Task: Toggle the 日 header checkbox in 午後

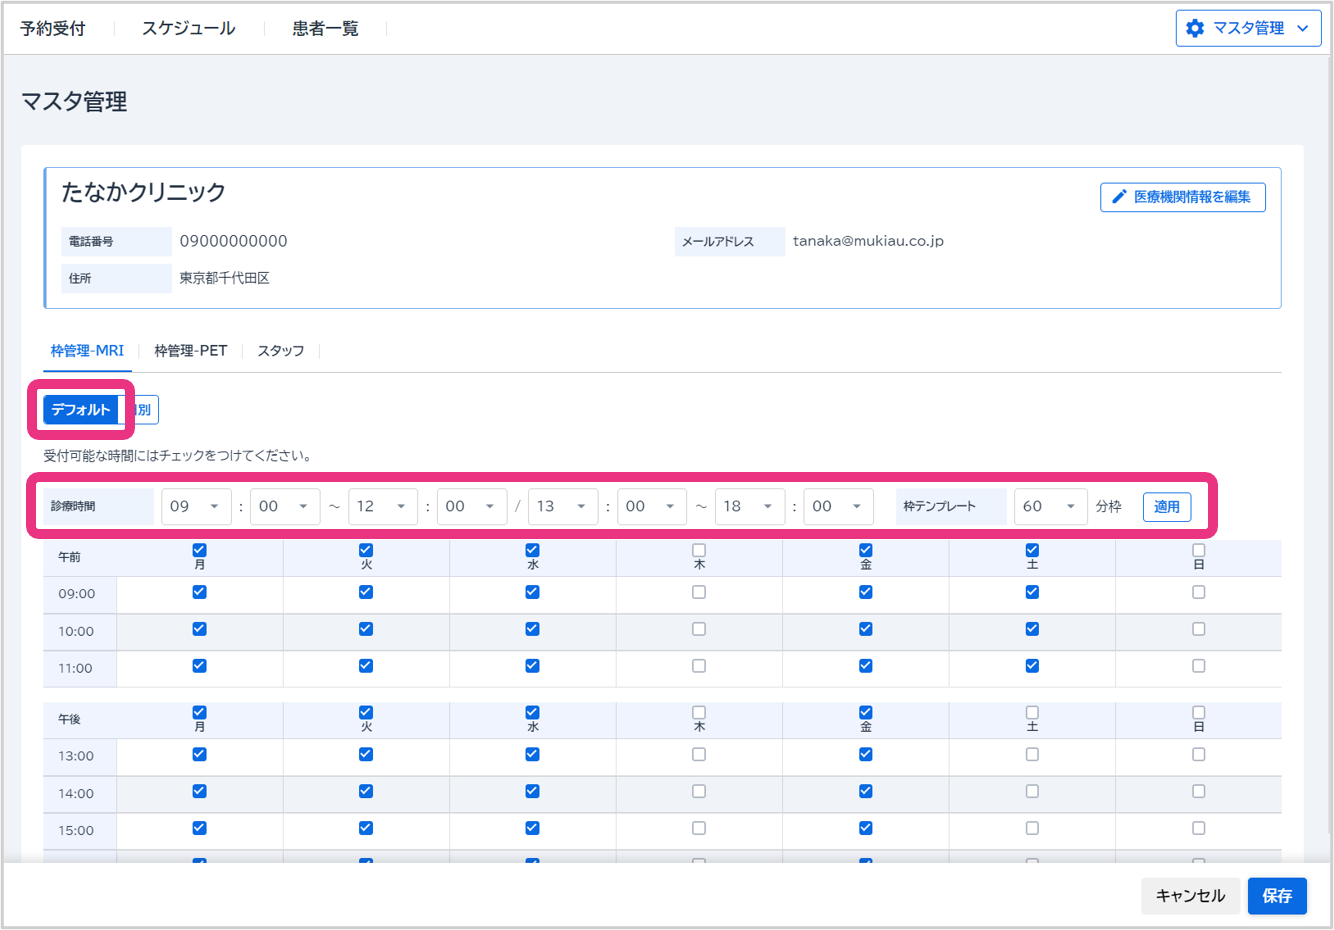Action: tap(1199, 713)
